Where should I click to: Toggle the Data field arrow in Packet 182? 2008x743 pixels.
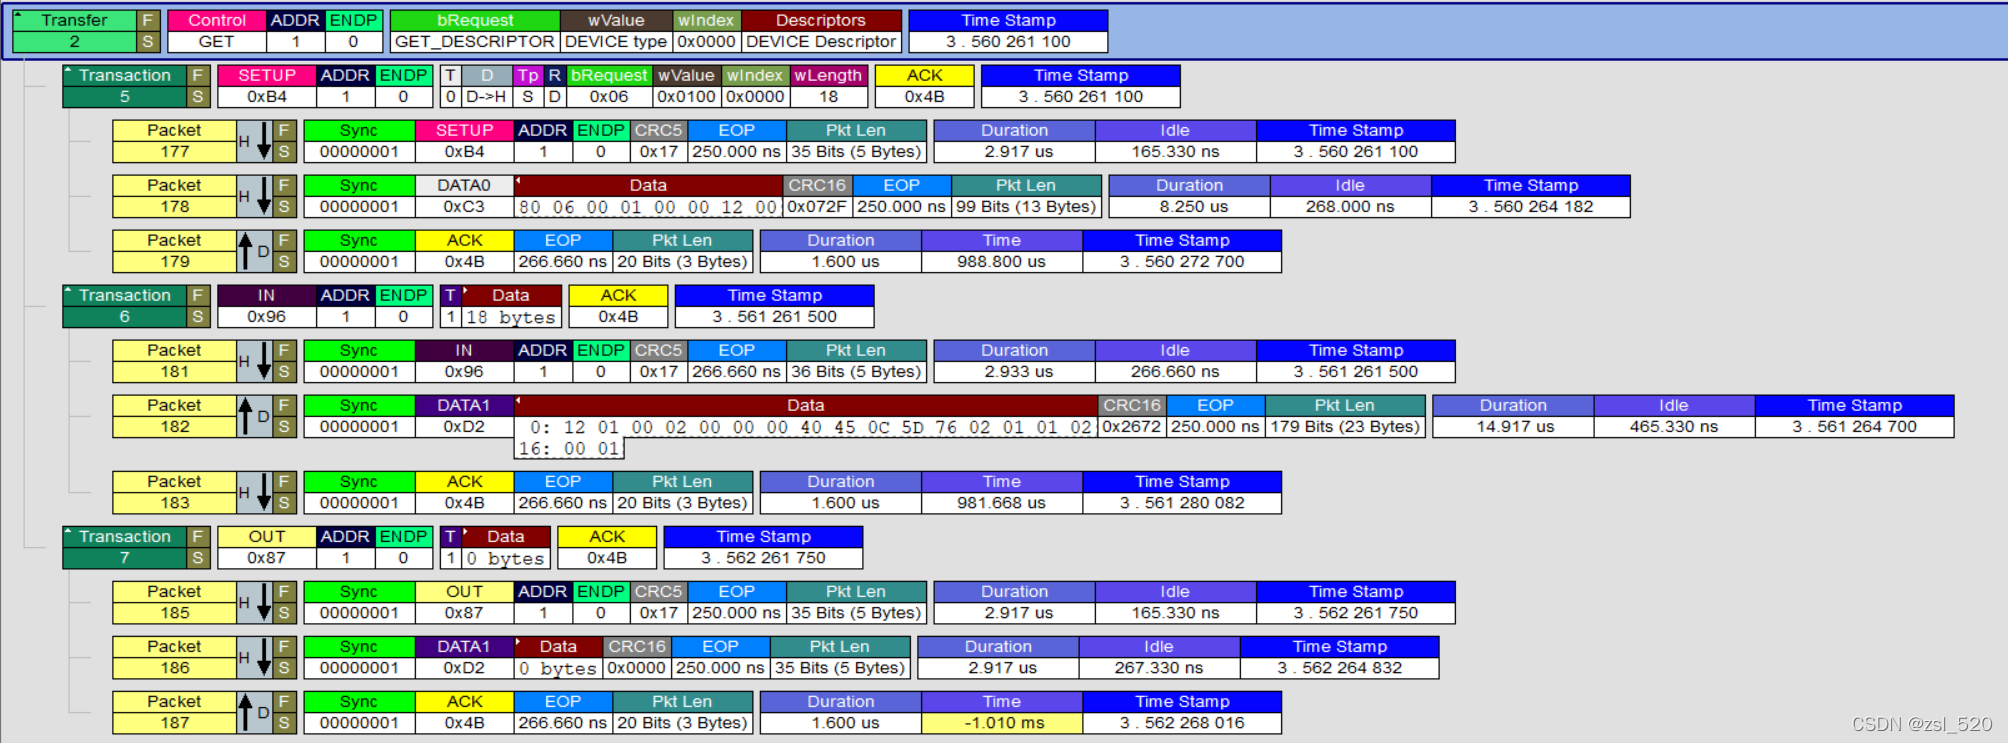(518, 400)
